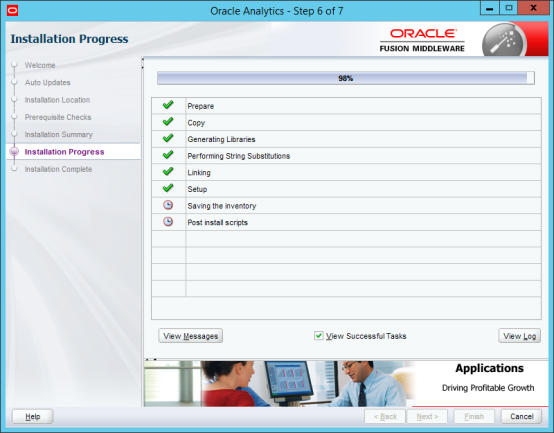Click the green checkmark next to Copy
Screen dimensions: 554x433
[168, 121]
